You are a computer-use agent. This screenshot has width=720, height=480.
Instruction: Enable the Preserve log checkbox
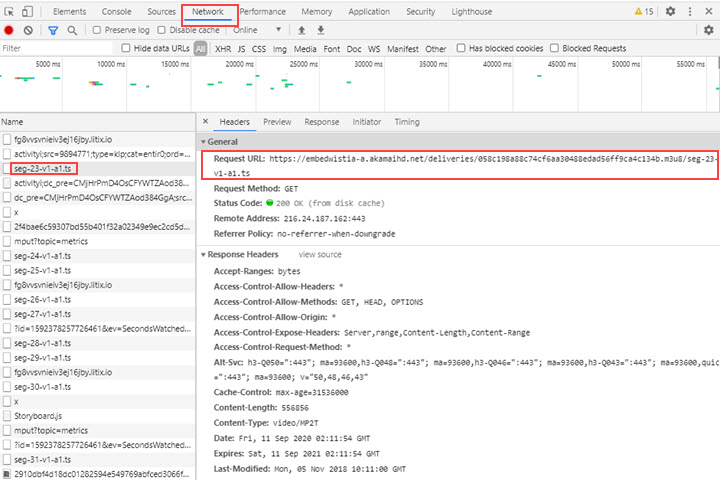[97, 30]
